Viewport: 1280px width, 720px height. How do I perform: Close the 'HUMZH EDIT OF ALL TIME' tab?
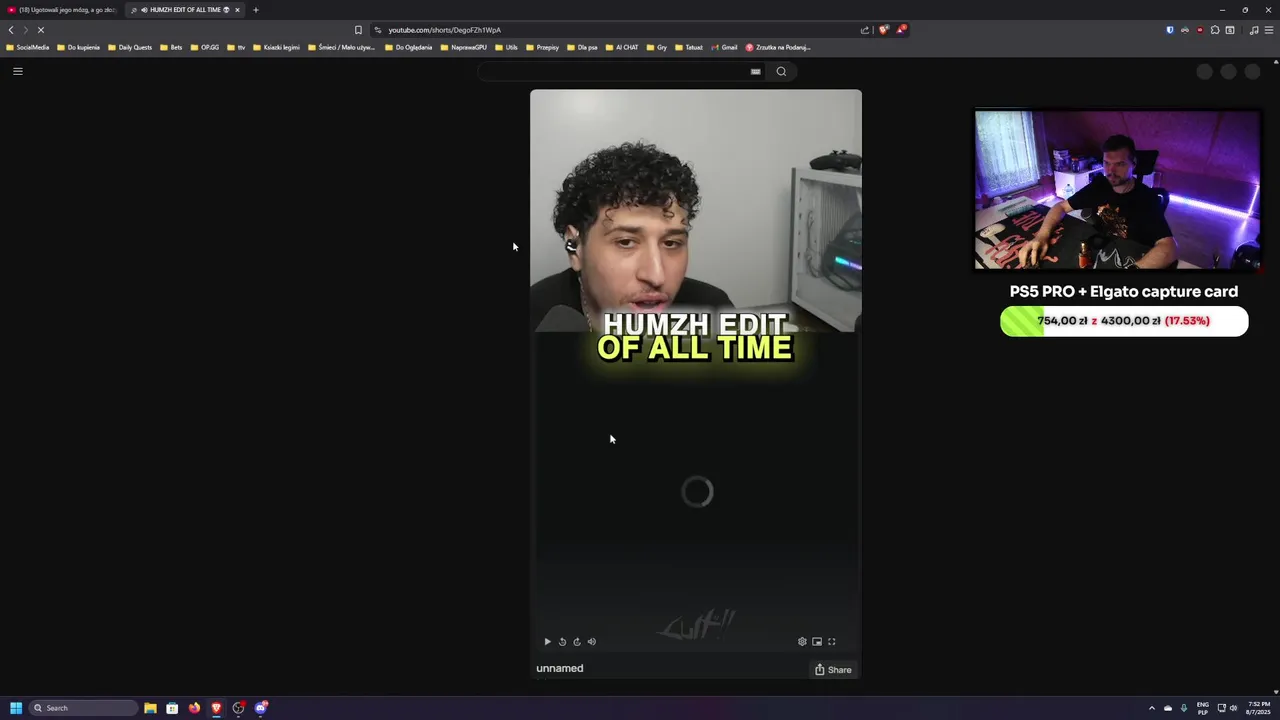coord(237,10)
